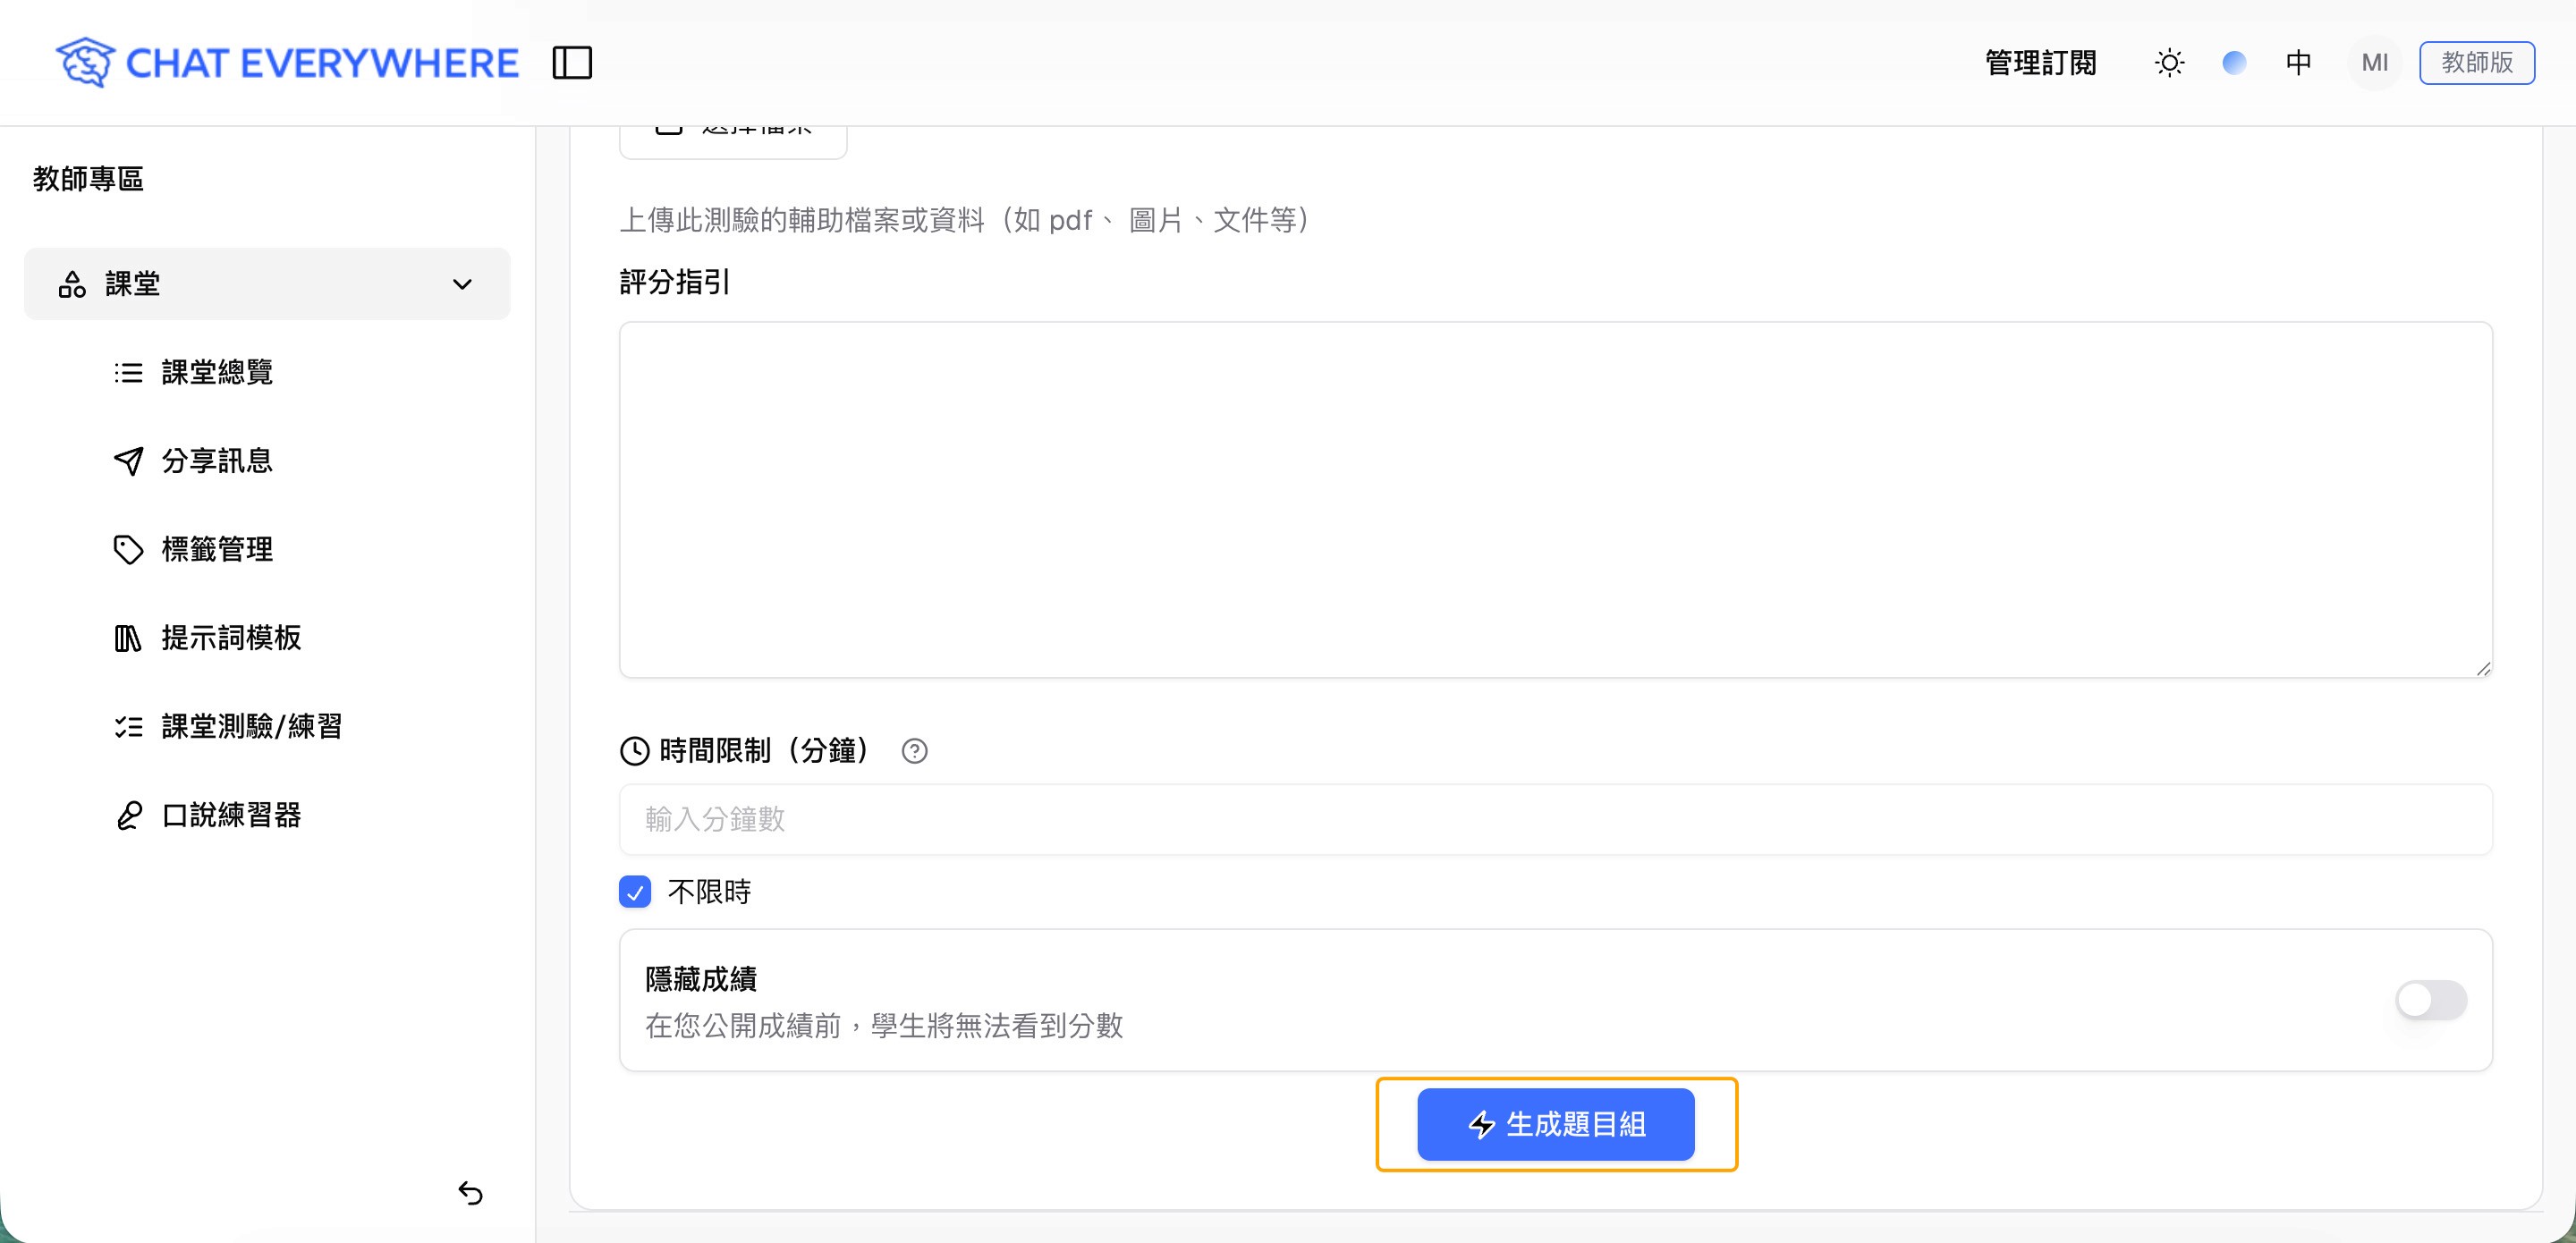Image resolution: width=2576 pixels, height=1243 pixels.
Task: Click the 課堂測驗/練習 checklist icon
Action: pyautogui.click(x=130, y=727)
